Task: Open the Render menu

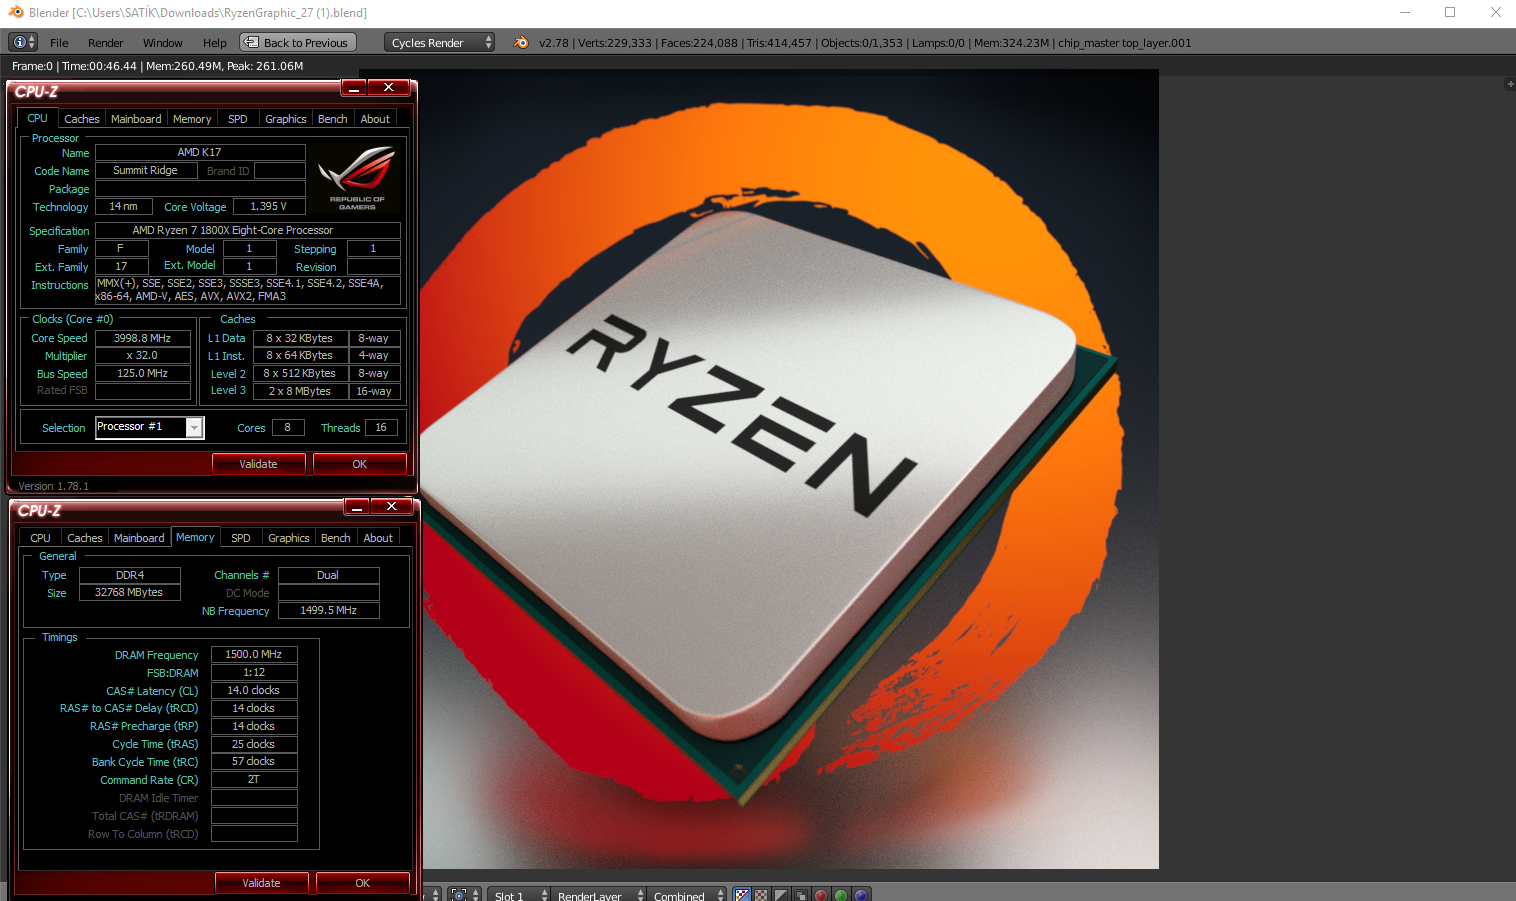Action: point(105,43)
